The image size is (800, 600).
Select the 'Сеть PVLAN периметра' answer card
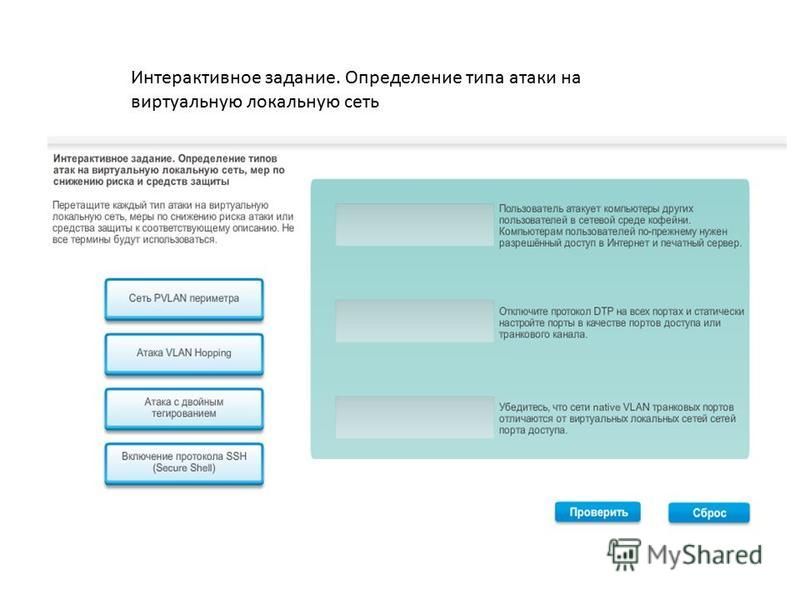tap(184, 299)
